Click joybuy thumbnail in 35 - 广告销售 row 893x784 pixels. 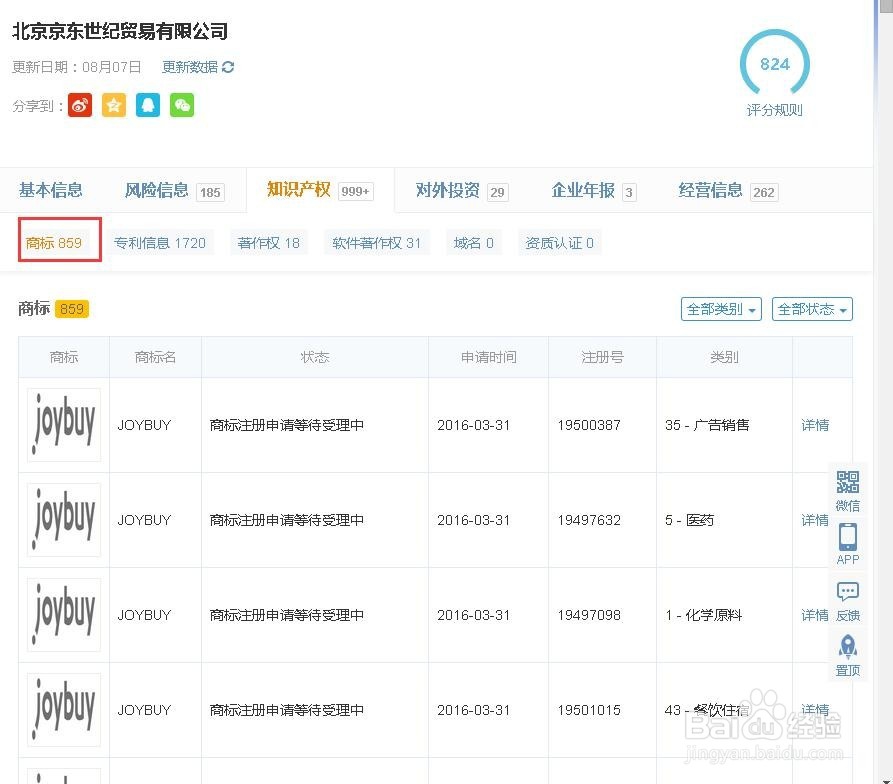pyautogui.click(x=64, y=425)
